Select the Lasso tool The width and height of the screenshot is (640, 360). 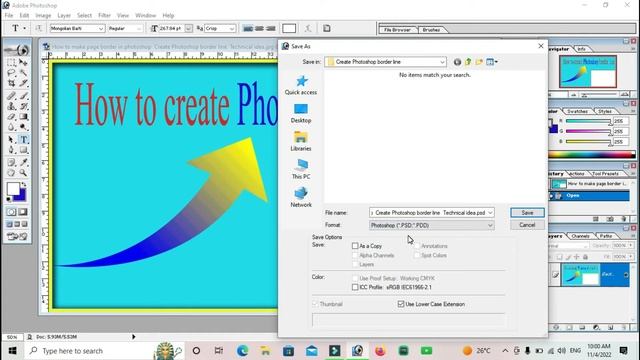(x=11, y=73)
